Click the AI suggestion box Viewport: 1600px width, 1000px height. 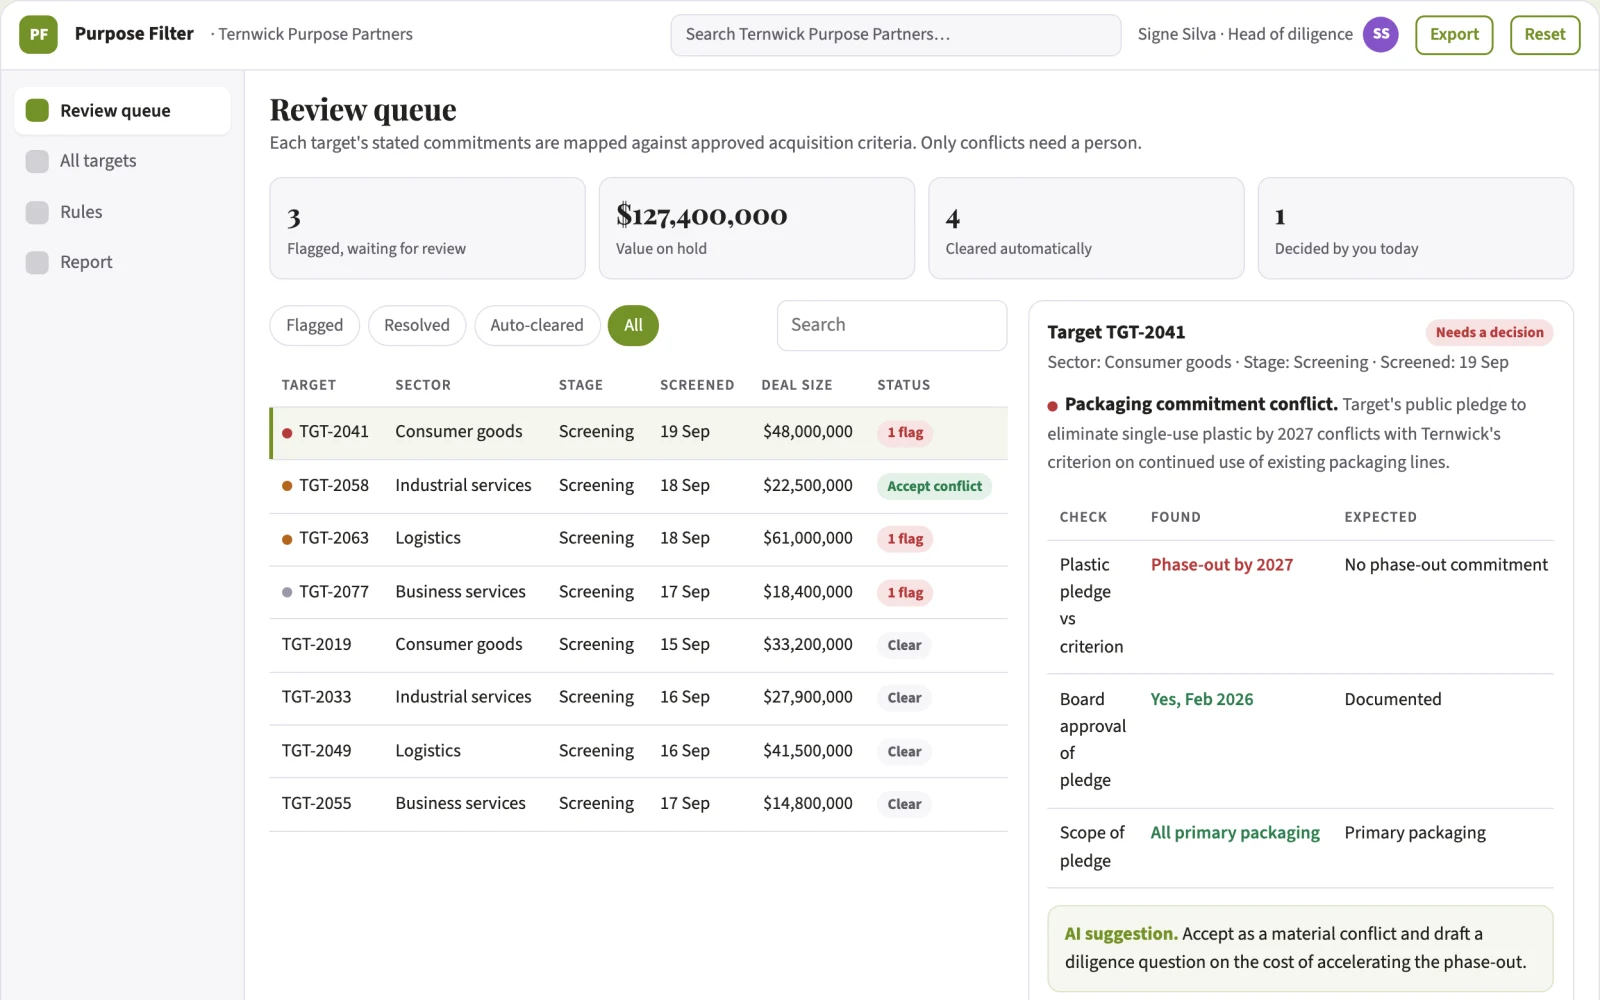click(1300, 948)
